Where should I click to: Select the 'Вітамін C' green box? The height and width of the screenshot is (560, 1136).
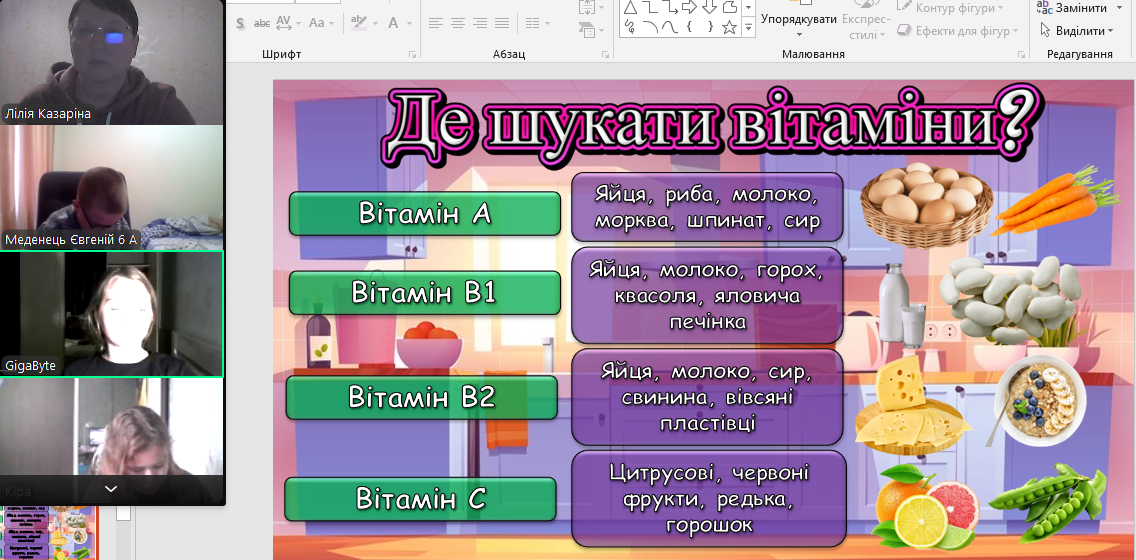(x=420, y=499)
